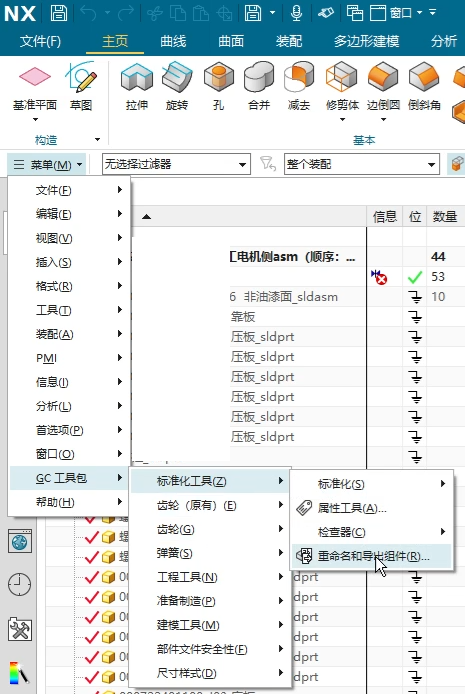
Task: Expand the 边倒圆 dropdown arrow
Action: click(383, 120)
